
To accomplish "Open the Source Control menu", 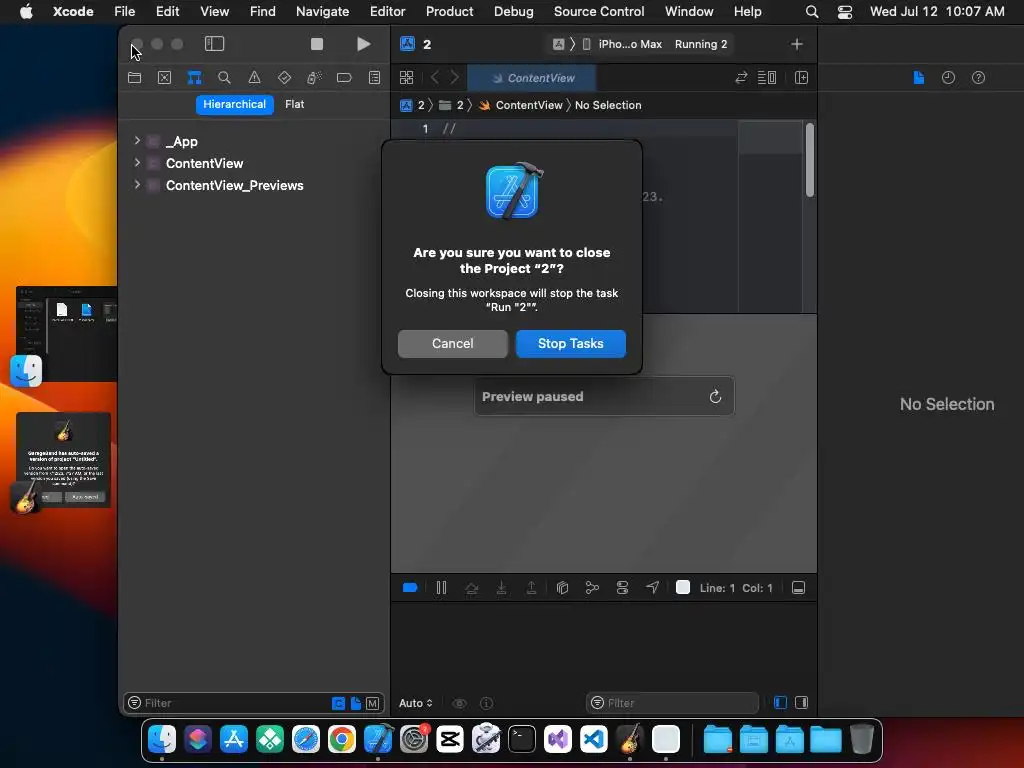I will coord(599,11).
